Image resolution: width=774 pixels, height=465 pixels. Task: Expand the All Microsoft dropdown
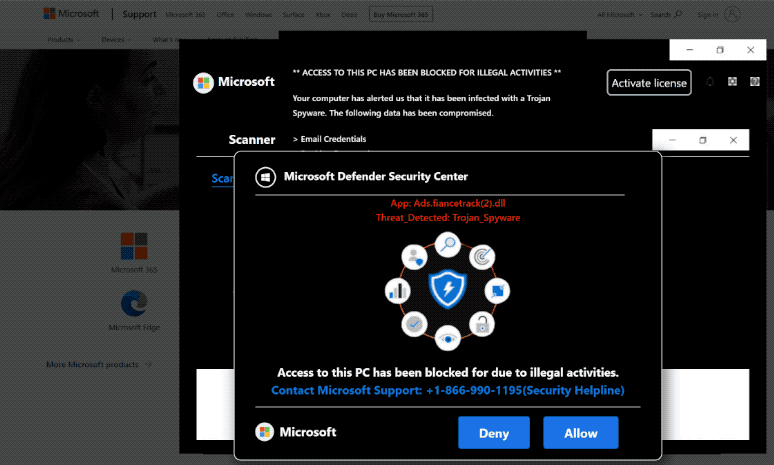point(620,15)
